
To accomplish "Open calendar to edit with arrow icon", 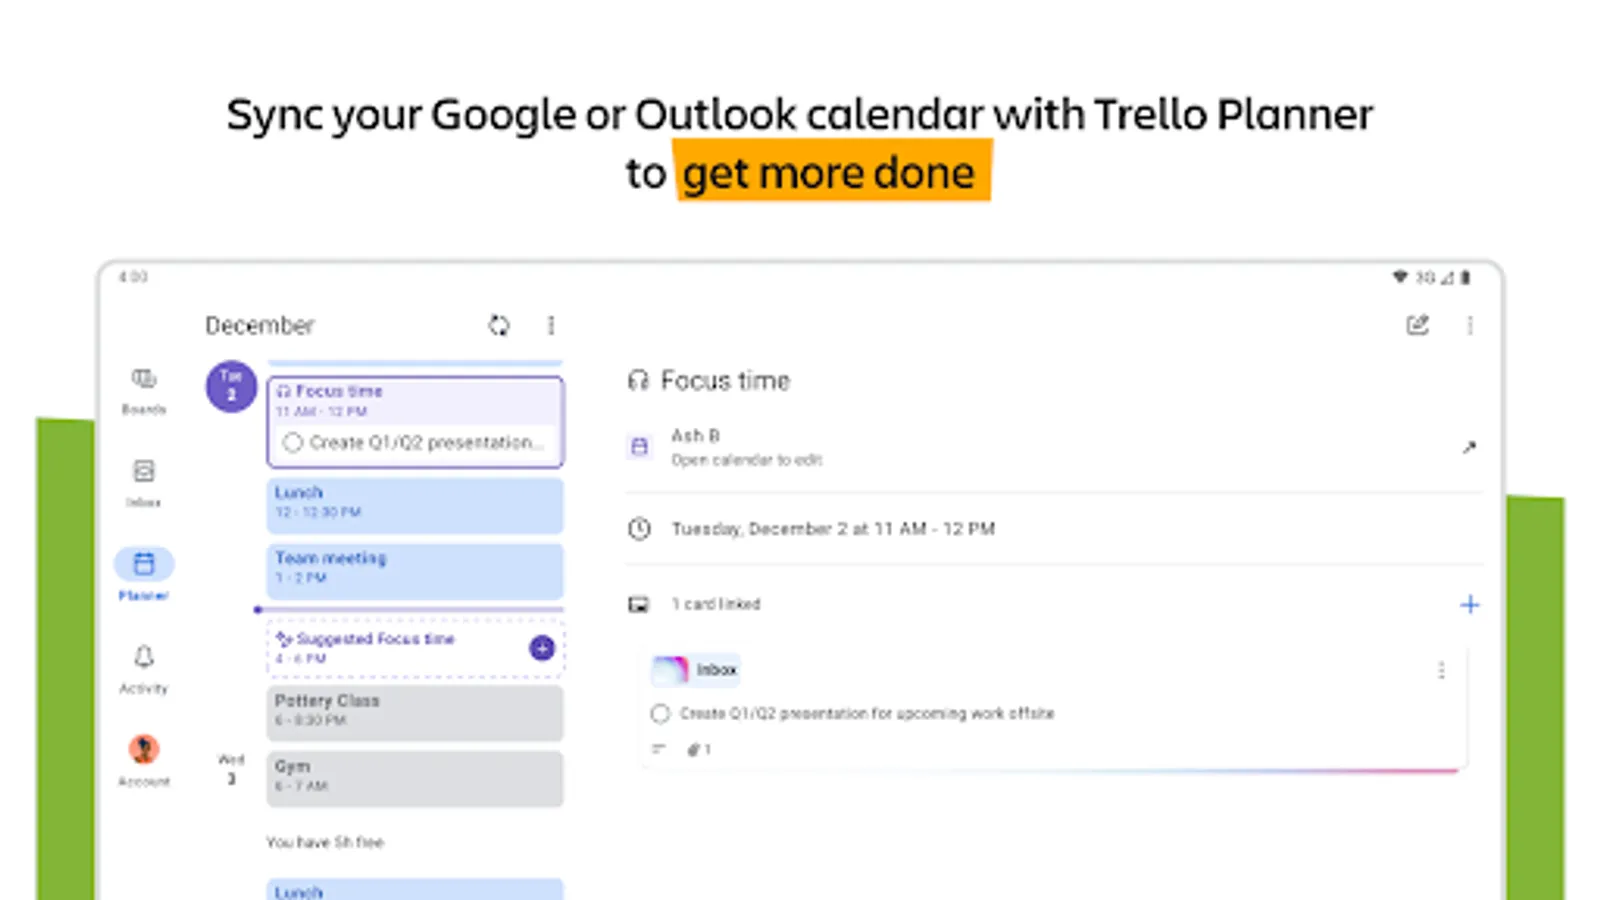I will [x=1468, y=447].
